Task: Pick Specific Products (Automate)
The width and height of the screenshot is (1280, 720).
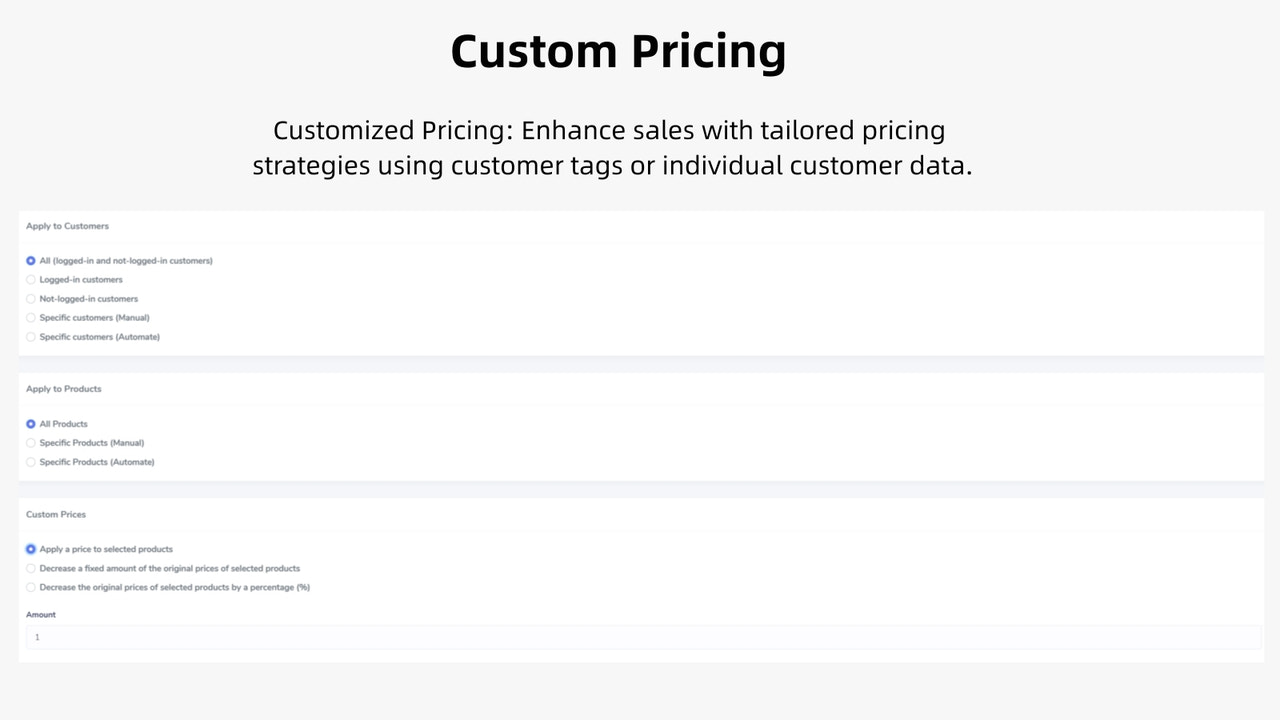Action: coord(96,461)
